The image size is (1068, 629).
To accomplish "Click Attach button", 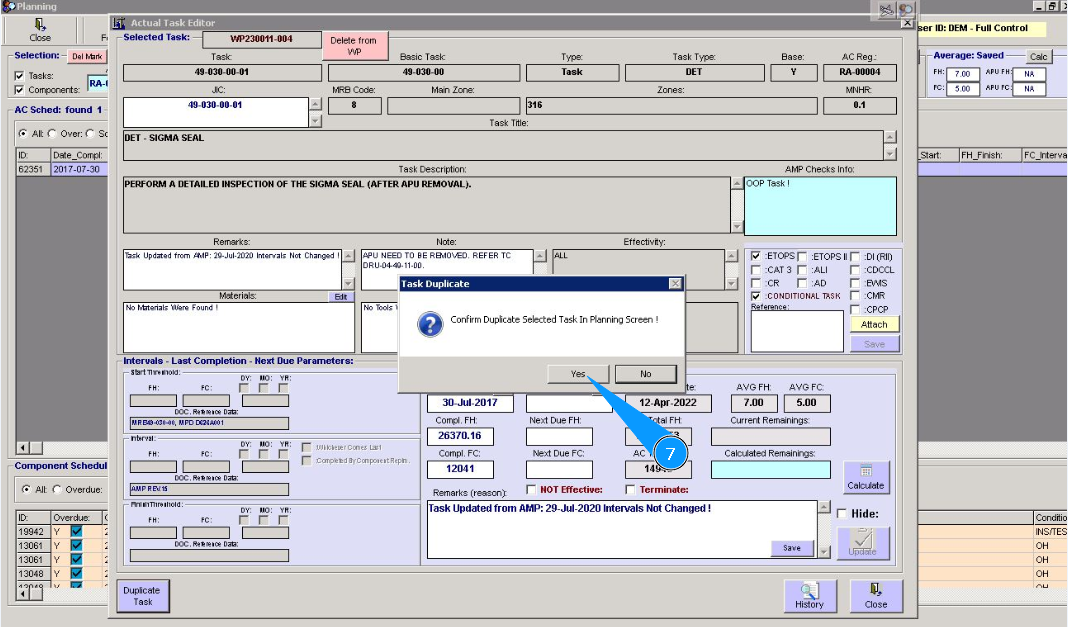I will [874, 324].
